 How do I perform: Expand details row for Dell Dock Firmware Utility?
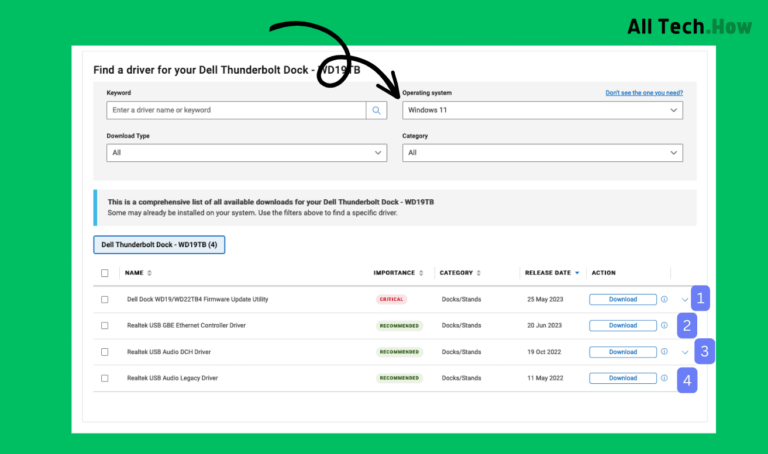click(685, 299)
